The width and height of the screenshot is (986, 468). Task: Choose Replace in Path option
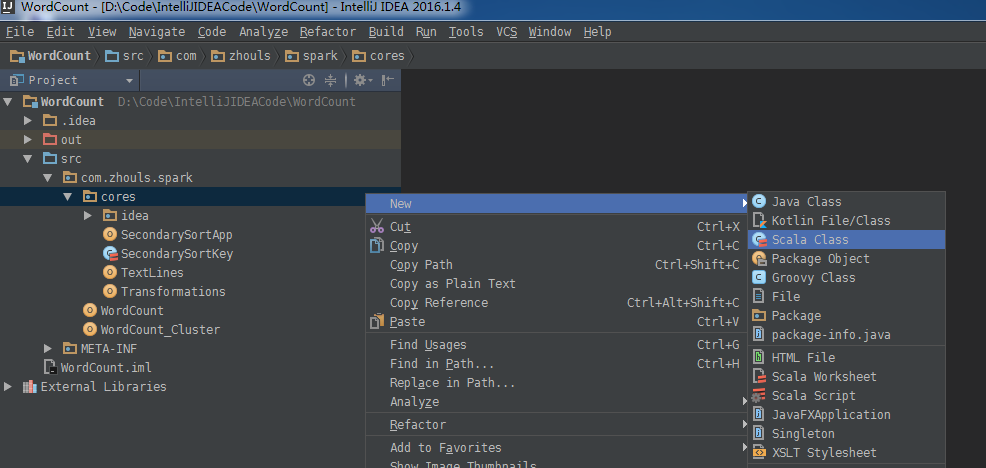click(x=452, y=382)
